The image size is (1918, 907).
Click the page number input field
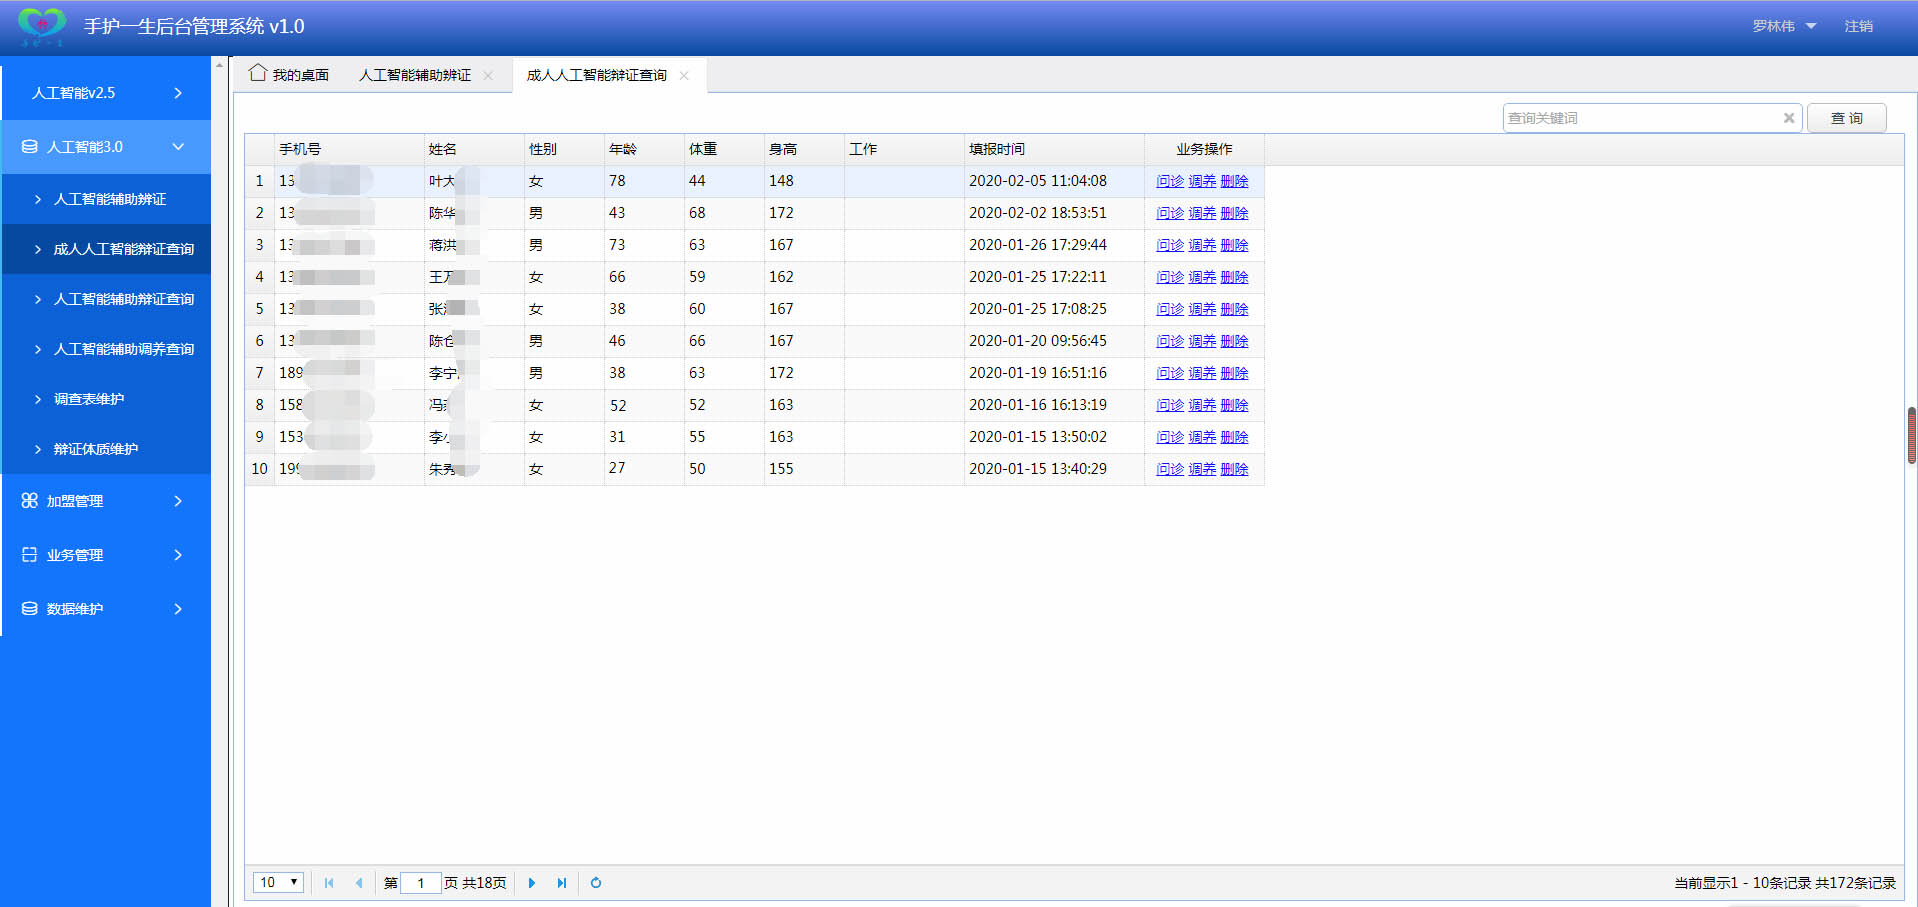[421, 883]
